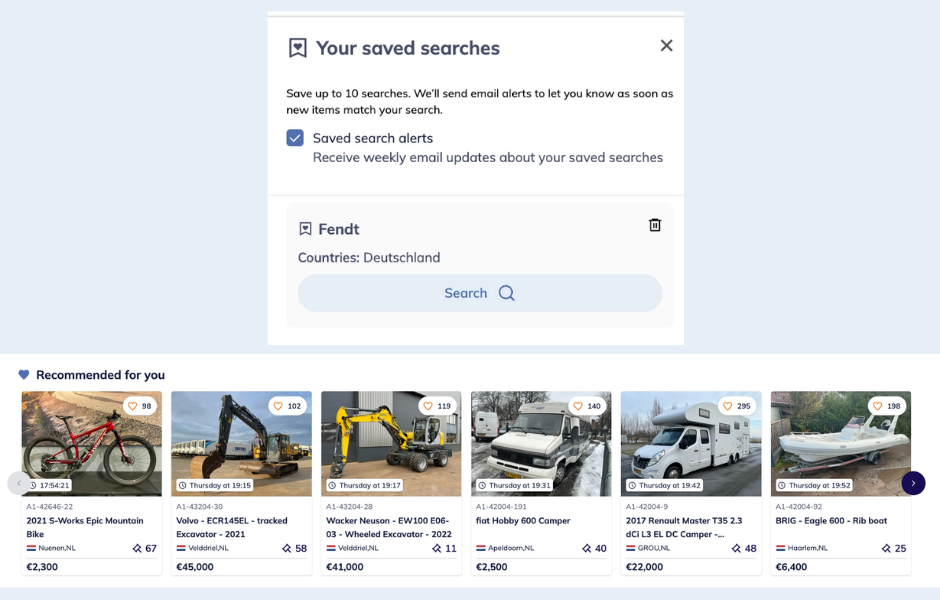Advance the recommendations carousel with the right arrow
This screenshot has height=600, width=940.
pyautogui.click(x=913, y=482)
